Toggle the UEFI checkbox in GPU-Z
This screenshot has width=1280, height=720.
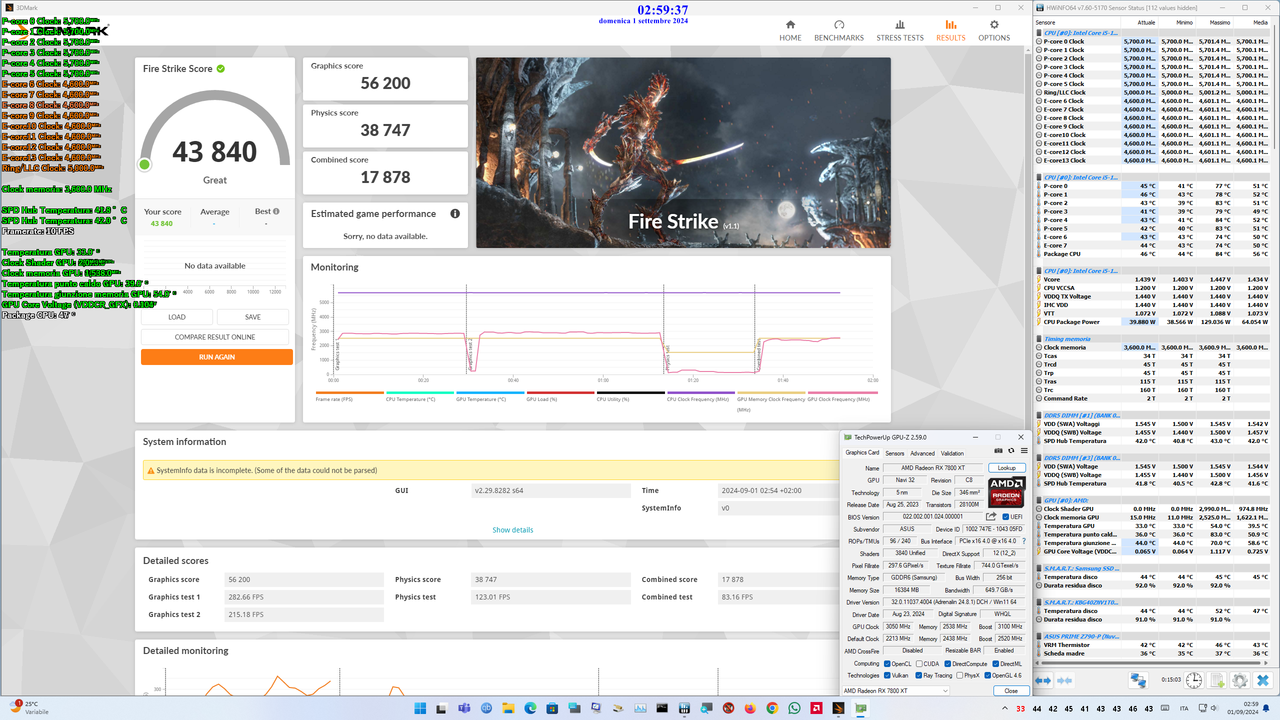pyautogui.click(x=1005, y=516)
